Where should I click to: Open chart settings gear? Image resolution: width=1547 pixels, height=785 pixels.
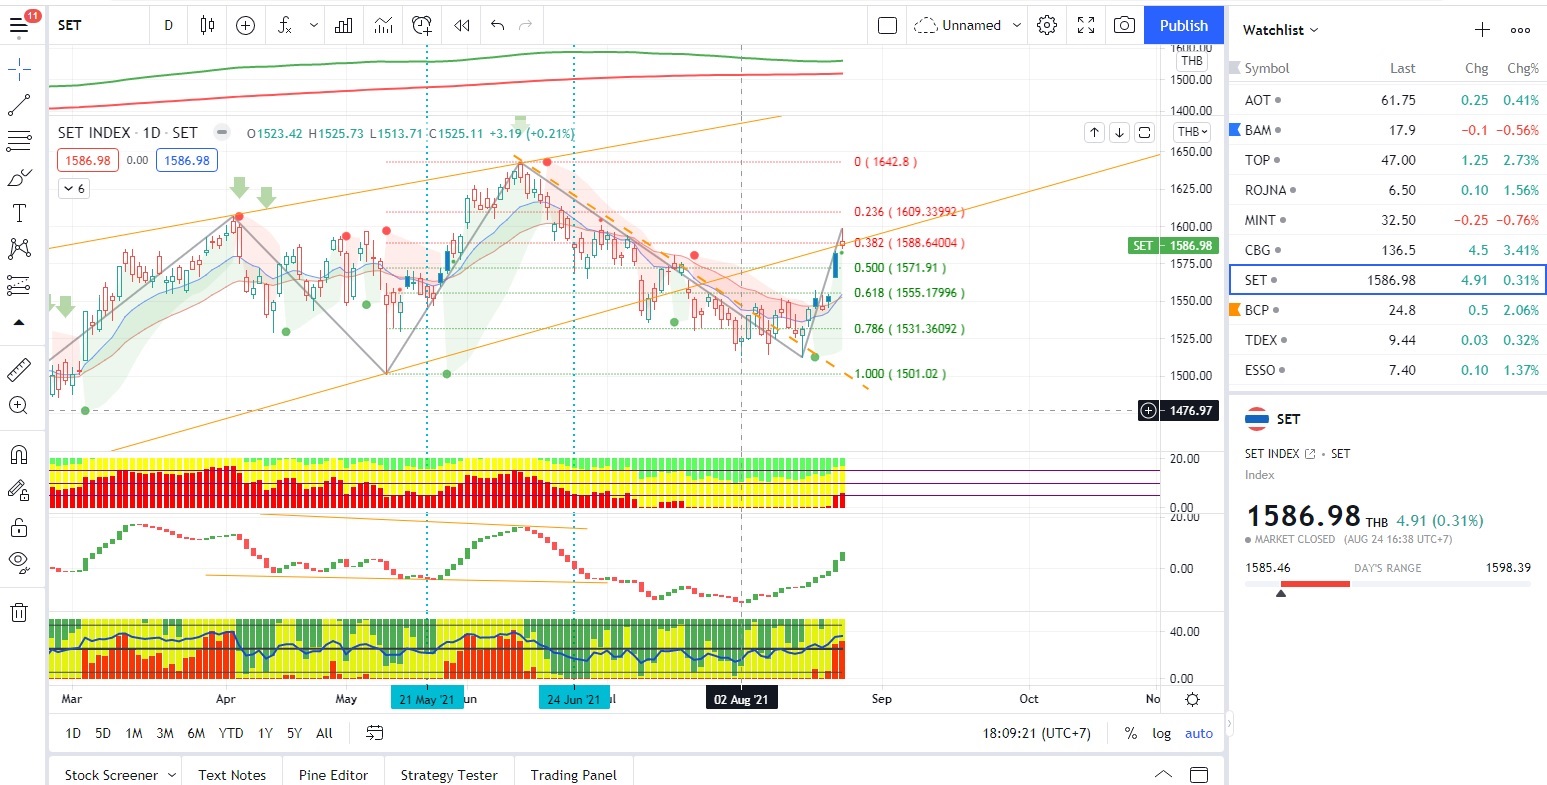(x=1047, y=25)
